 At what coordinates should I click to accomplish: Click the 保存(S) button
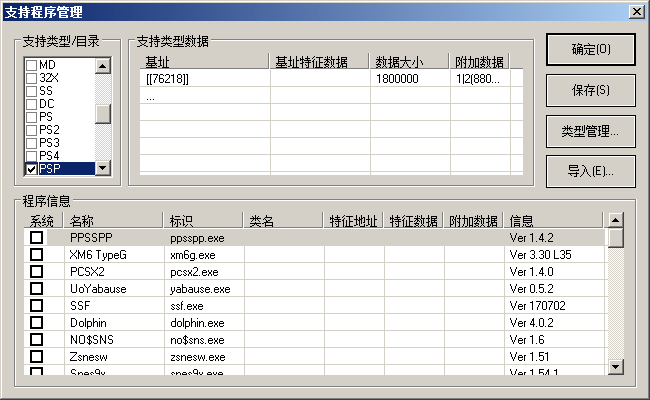point(590,90)
